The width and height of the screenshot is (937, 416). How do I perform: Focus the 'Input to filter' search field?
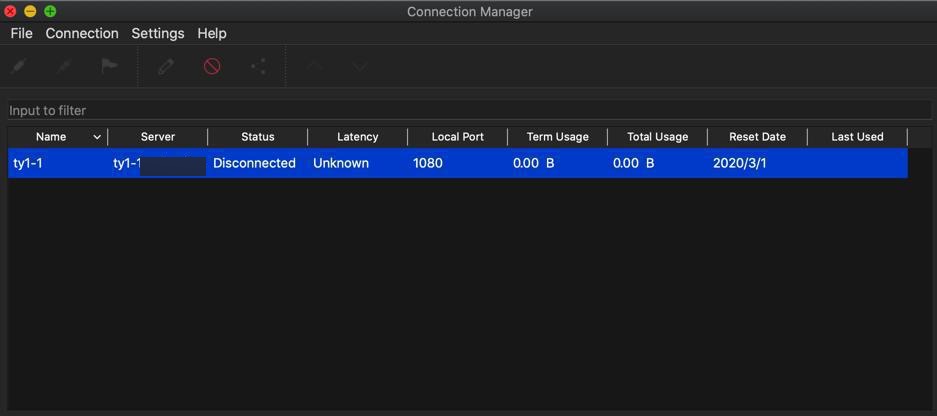pos(468,110)
